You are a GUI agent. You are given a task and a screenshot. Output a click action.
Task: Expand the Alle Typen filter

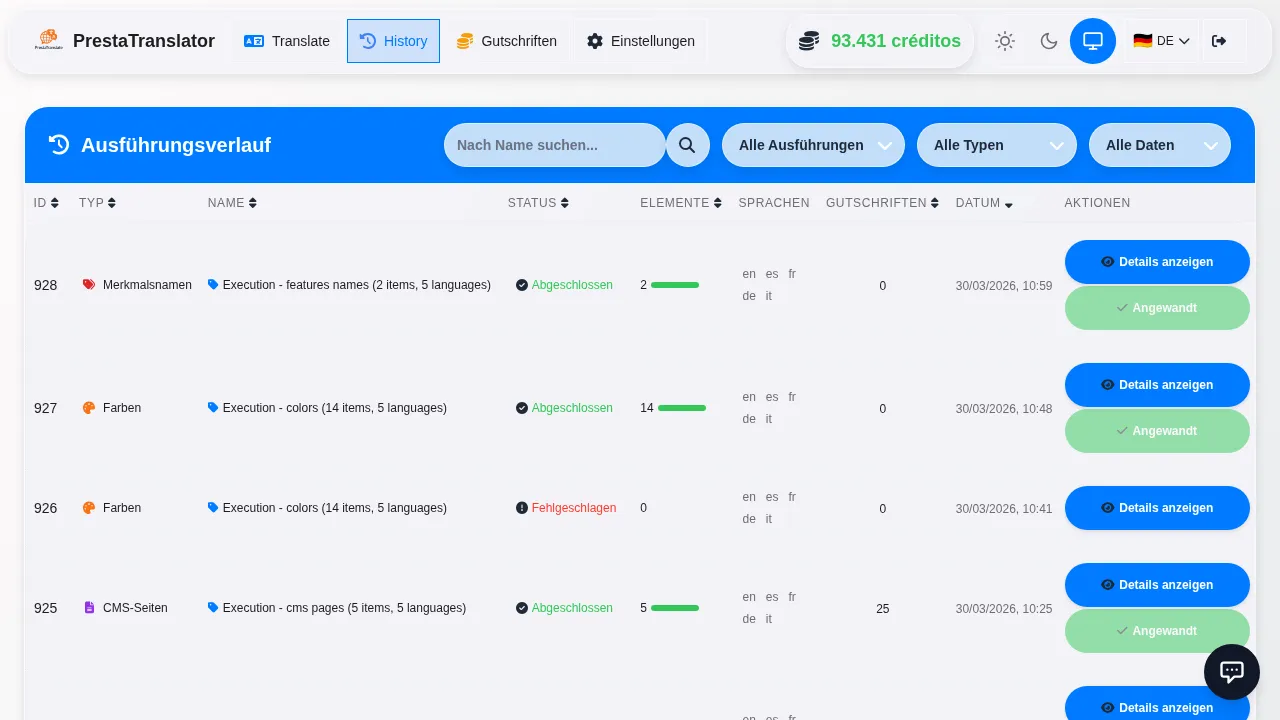pos(996,145)
